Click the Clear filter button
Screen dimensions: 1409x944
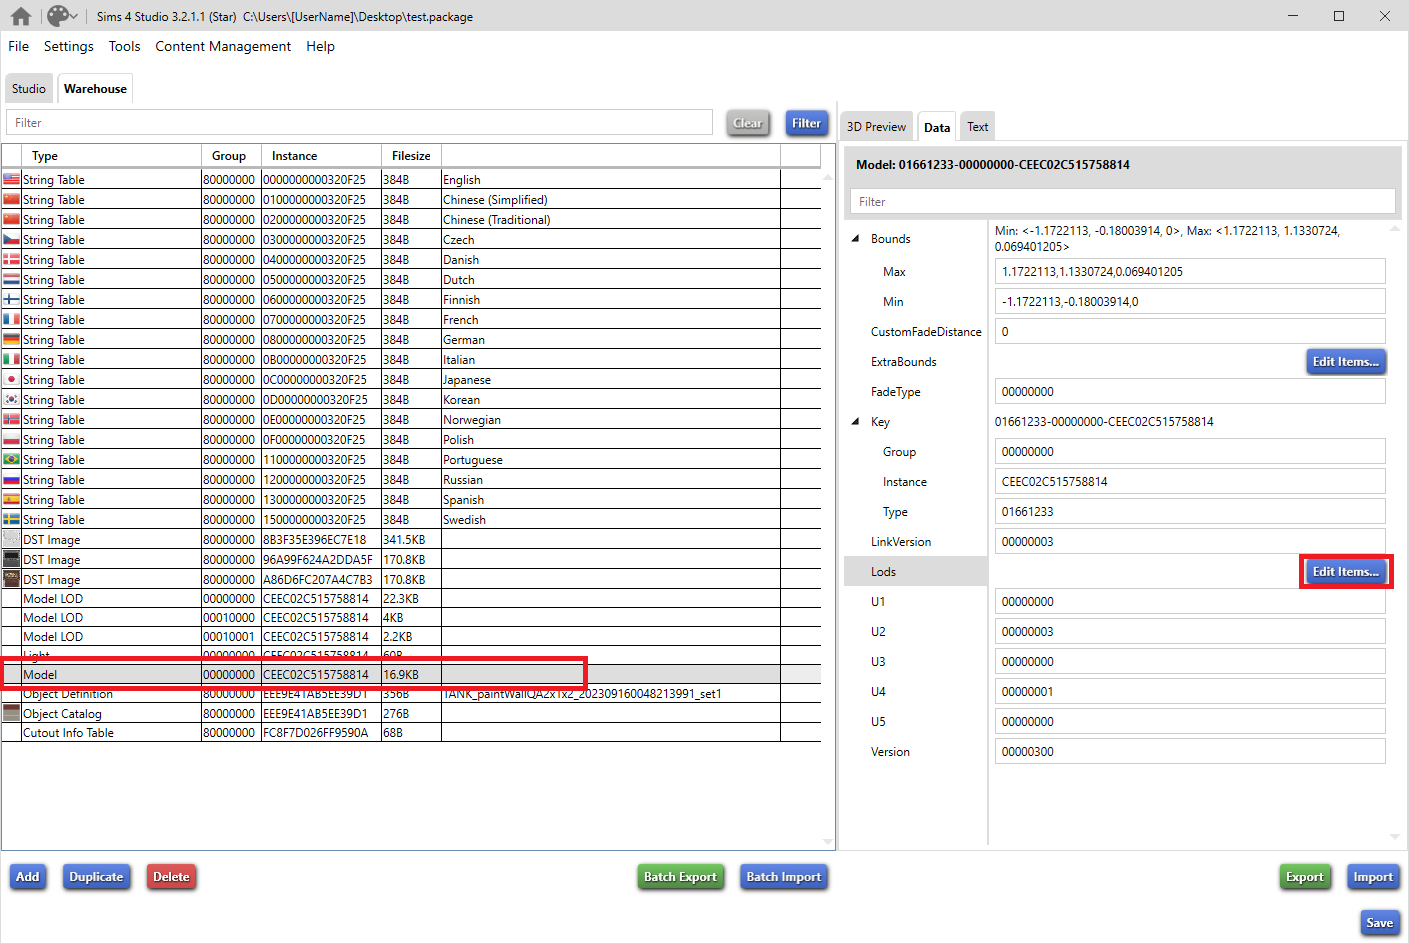tap(748, 123)
